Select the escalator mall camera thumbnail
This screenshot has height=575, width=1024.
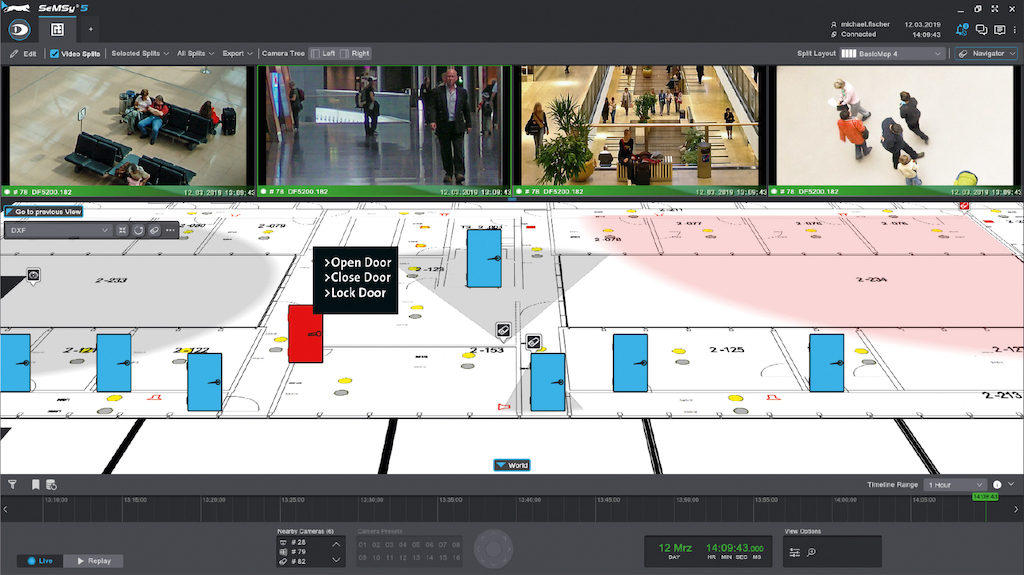point(639,125)
